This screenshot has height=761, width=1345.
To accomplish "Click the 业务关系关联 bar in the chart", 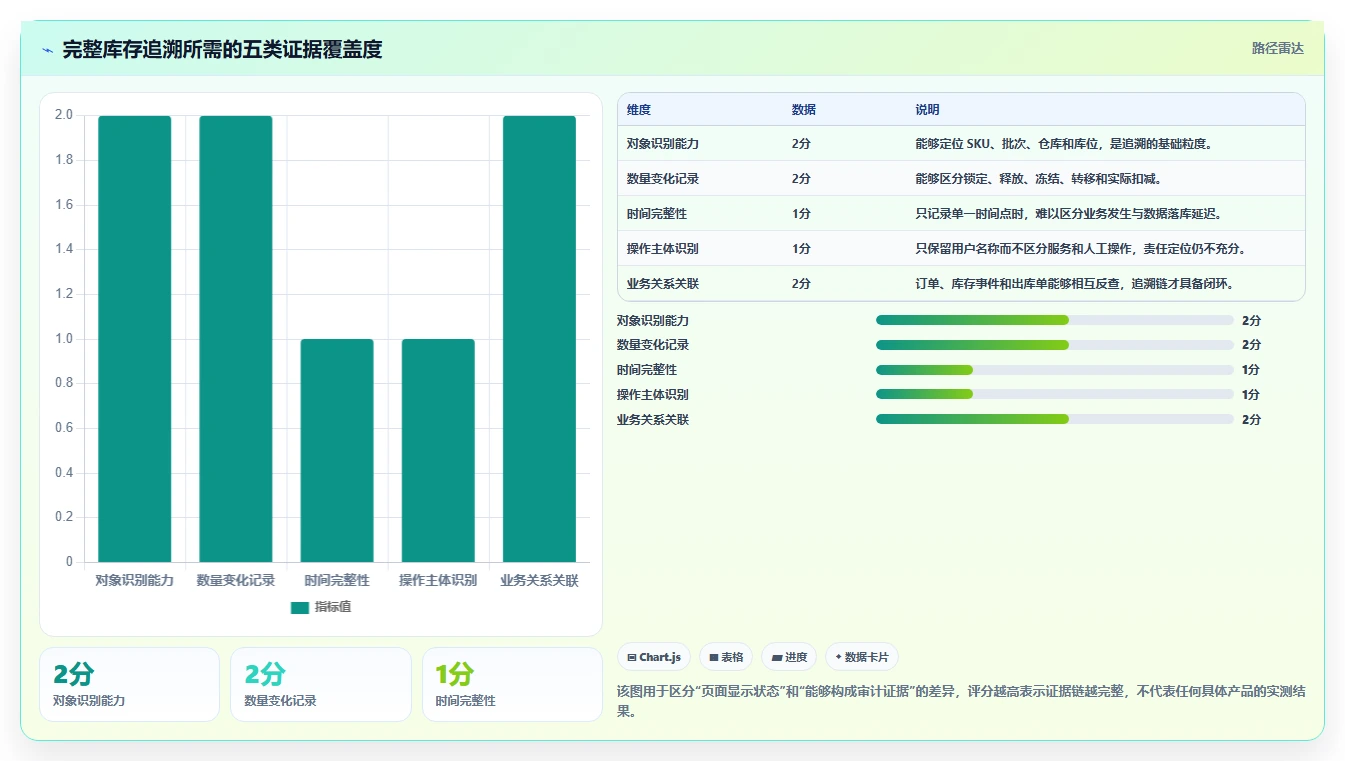I will pos(539,339).
